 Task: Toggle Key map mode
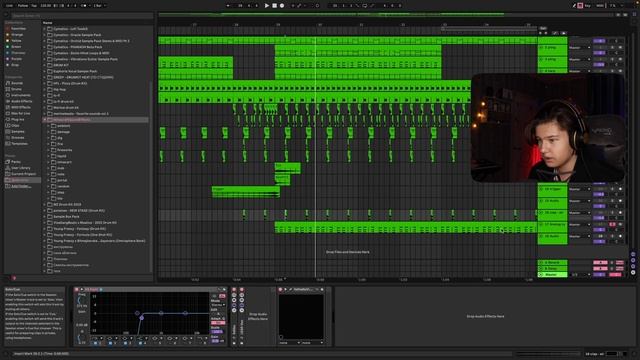pyautogui.click(x=587, y=6)
